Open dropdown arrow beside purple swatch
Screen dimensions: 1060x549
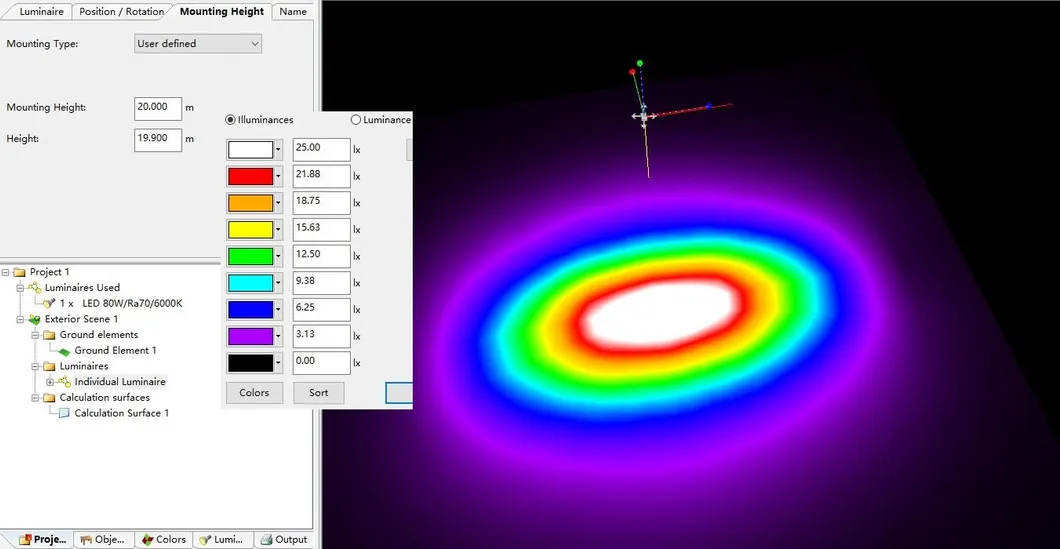(278, 336)
